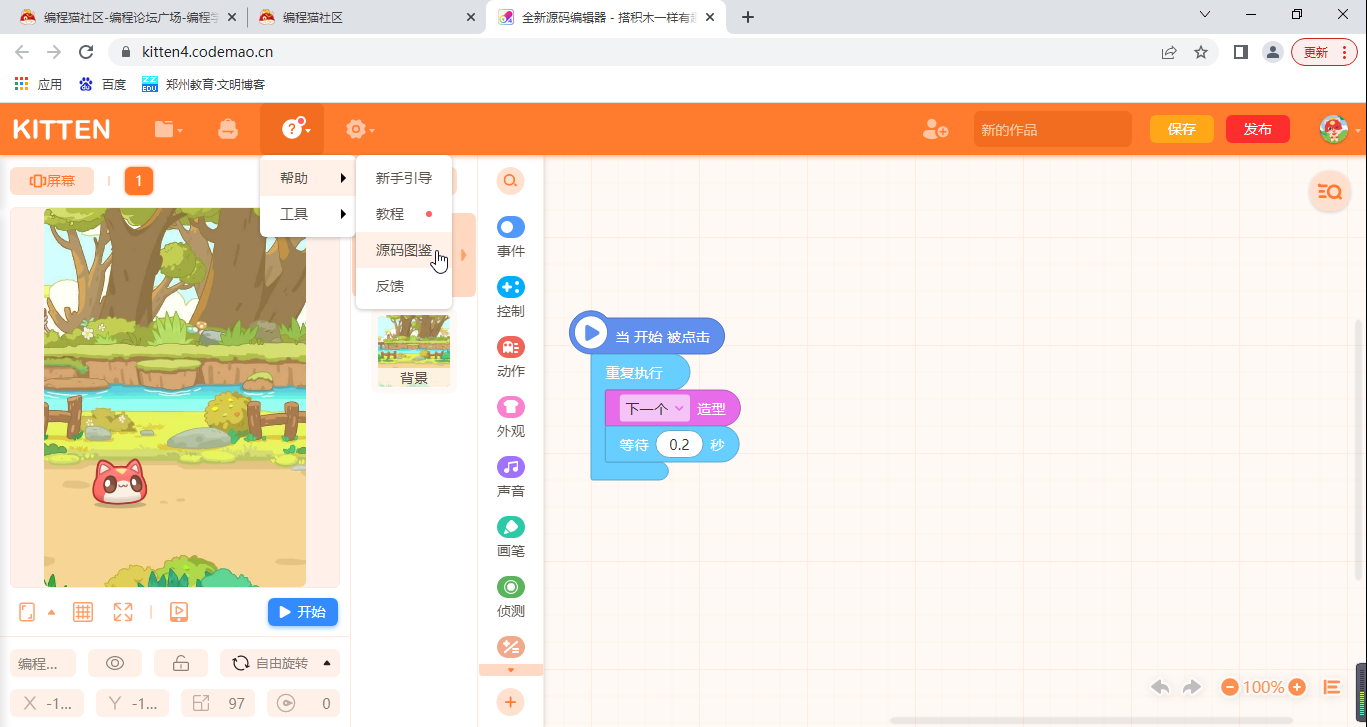Image resolution: width=1367 pixels, height=727 pixels.
Task: Zoom out the workspace
Action: (1230, 687)
